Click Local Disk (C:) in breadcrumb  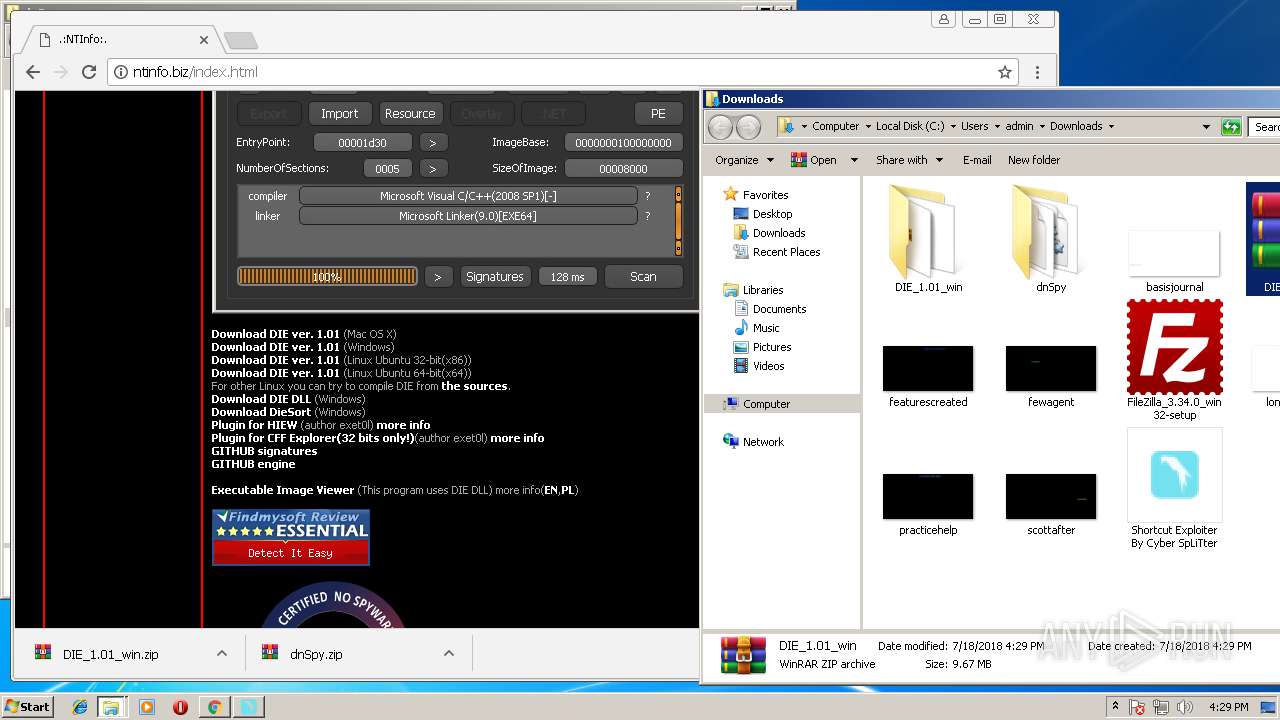tap(910, 126)
